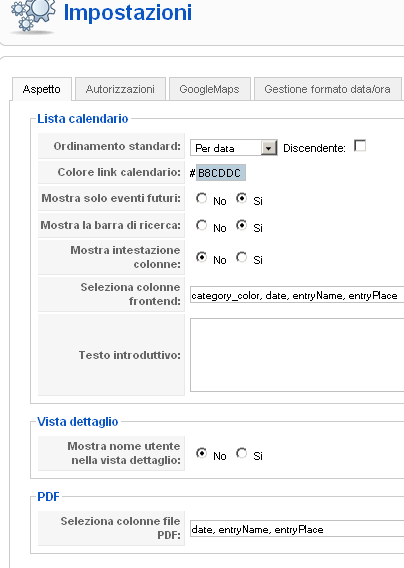Click the PDF section heading
The height and width of the screenshot is (568, 404).
coord(48,497)
